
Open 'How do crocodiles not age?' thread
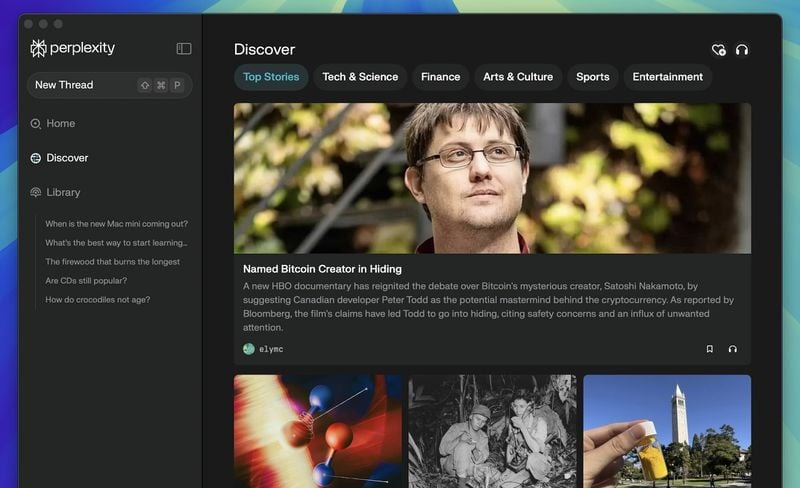[x=97, y=300]
